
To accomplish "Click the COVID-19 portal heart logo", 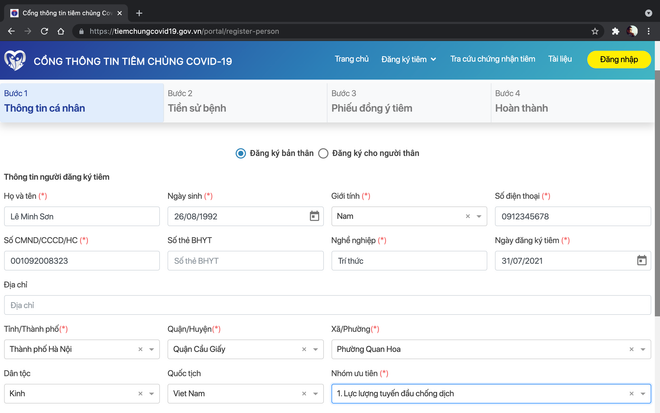I will 15,61.
